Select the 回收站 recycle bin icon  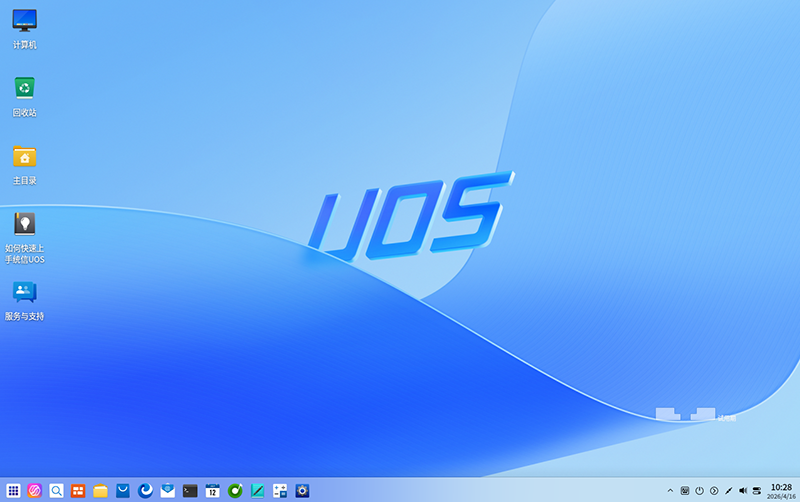[24, 88]
